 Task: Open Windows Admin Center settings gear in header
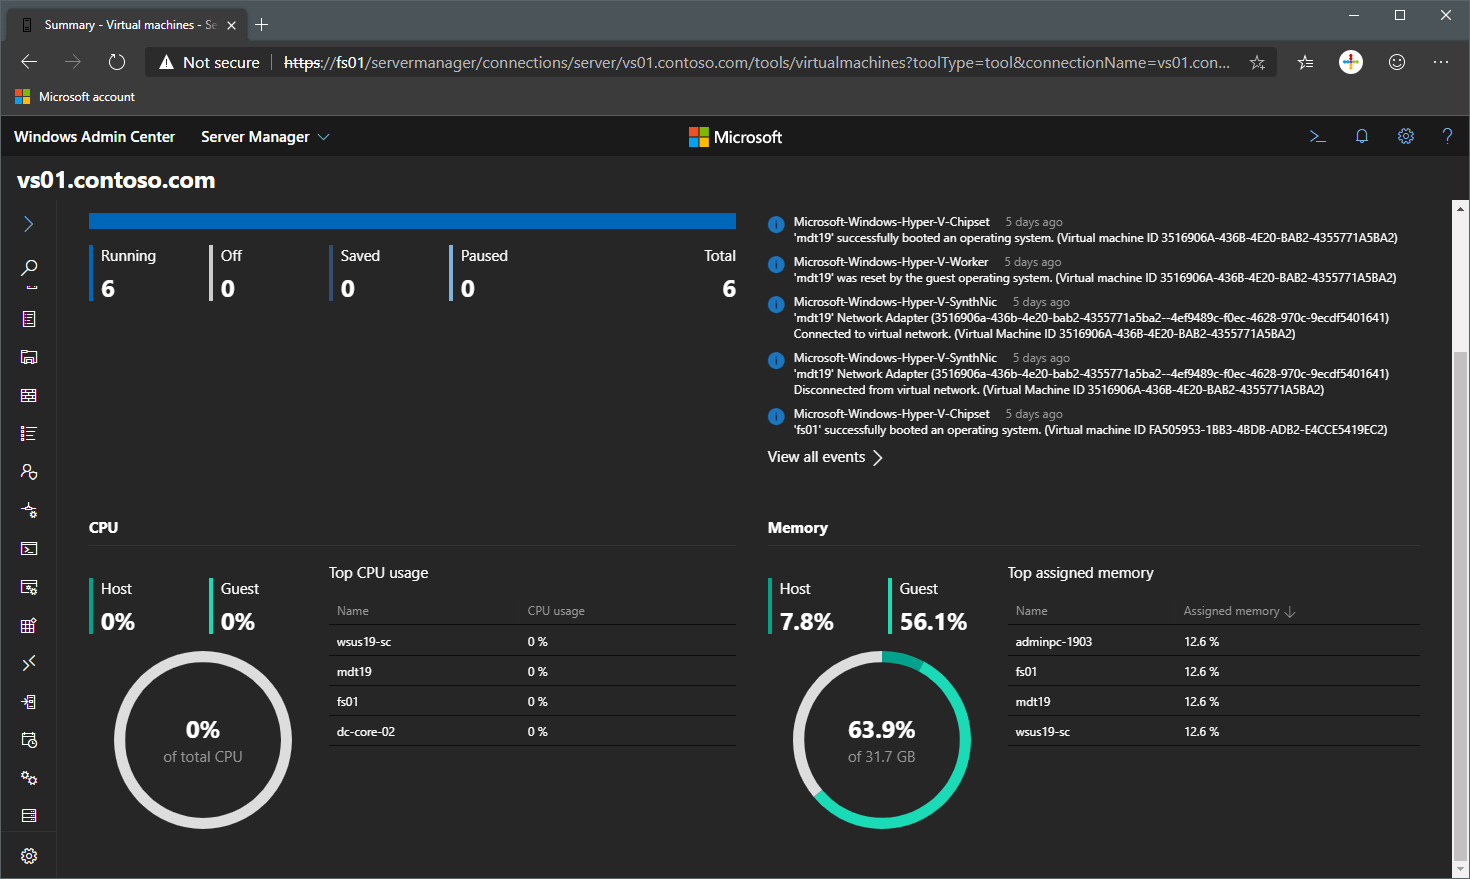pos(1405,137)
